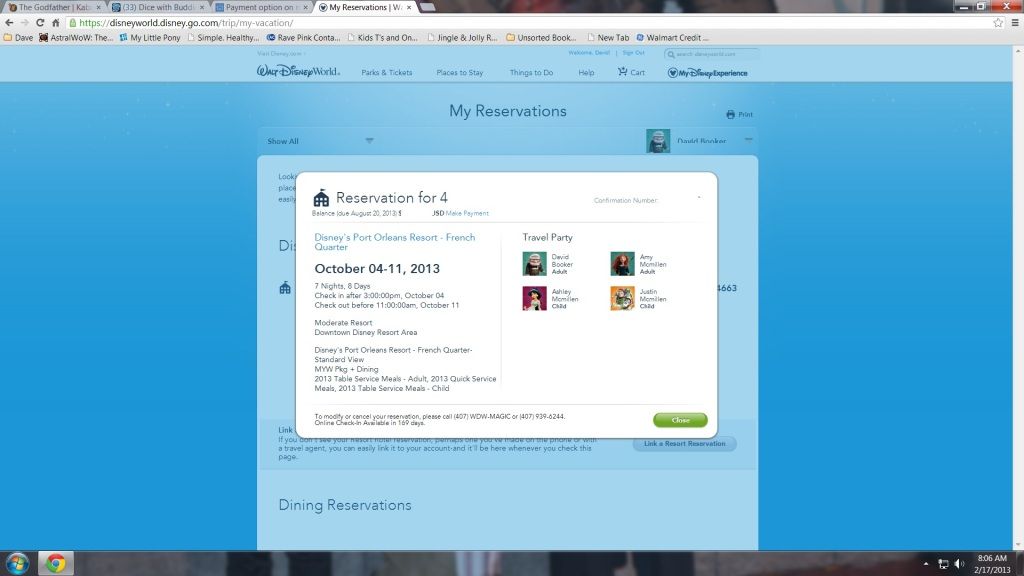
Task: Click the address bar URL field
Action: point(529,23)
